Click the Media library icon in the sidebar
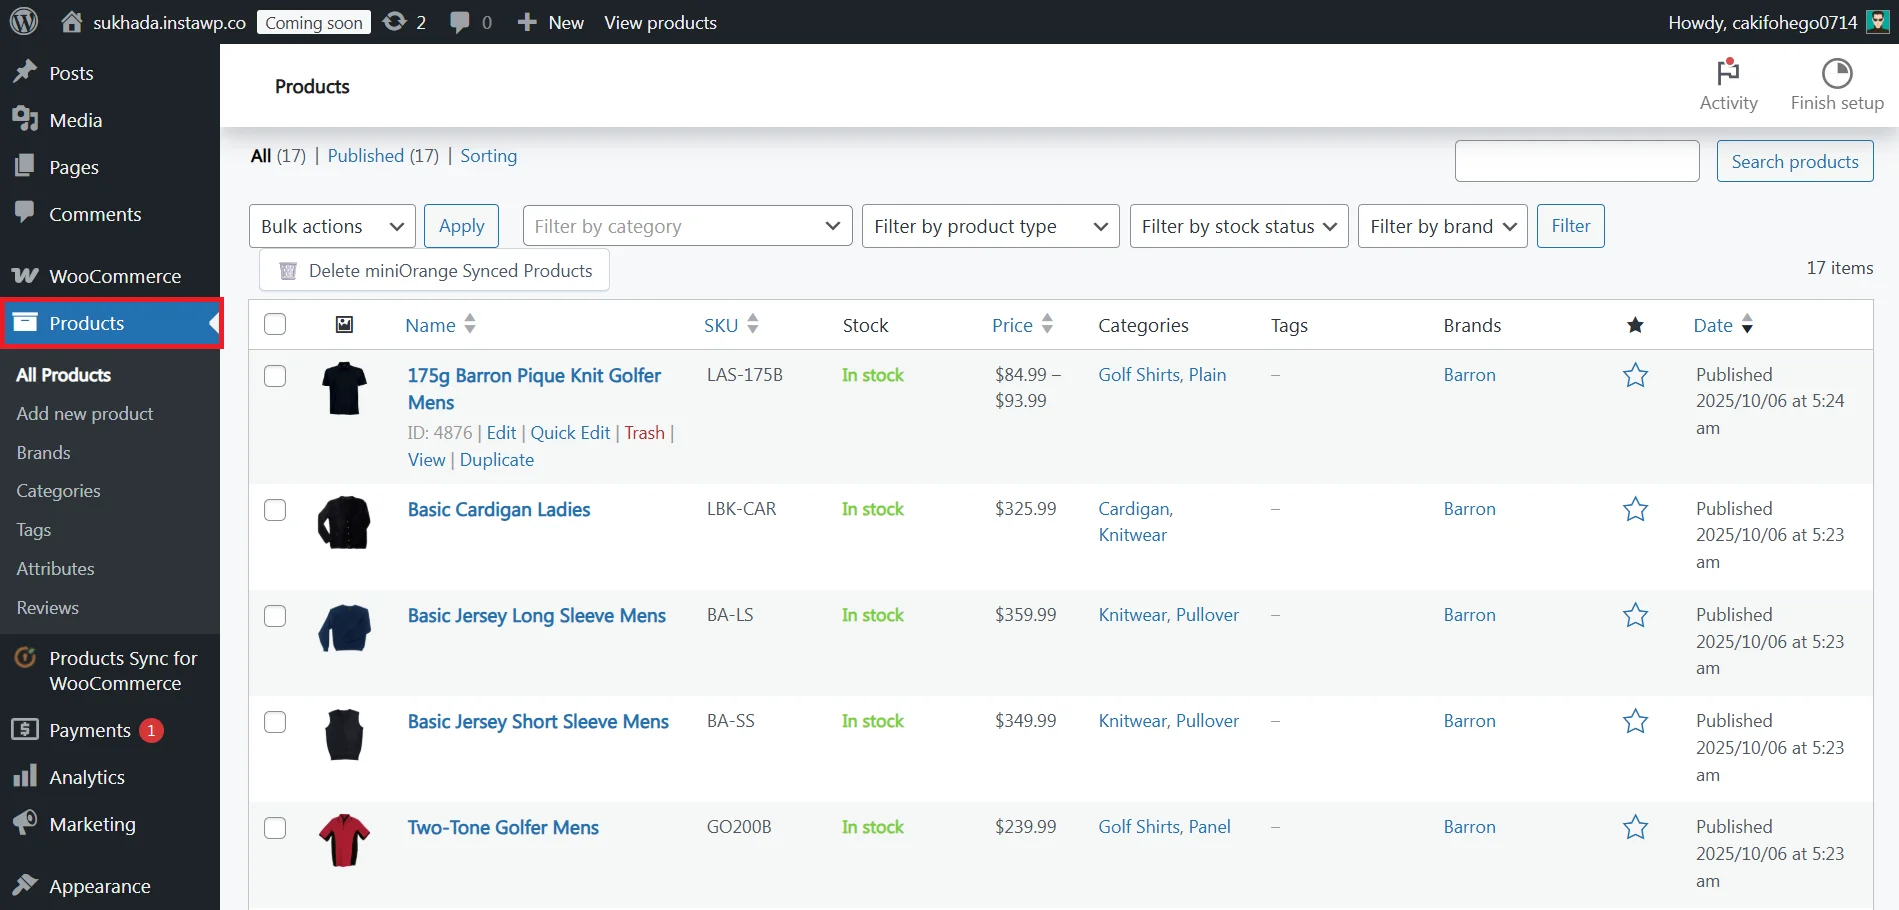 coord(26,119)
